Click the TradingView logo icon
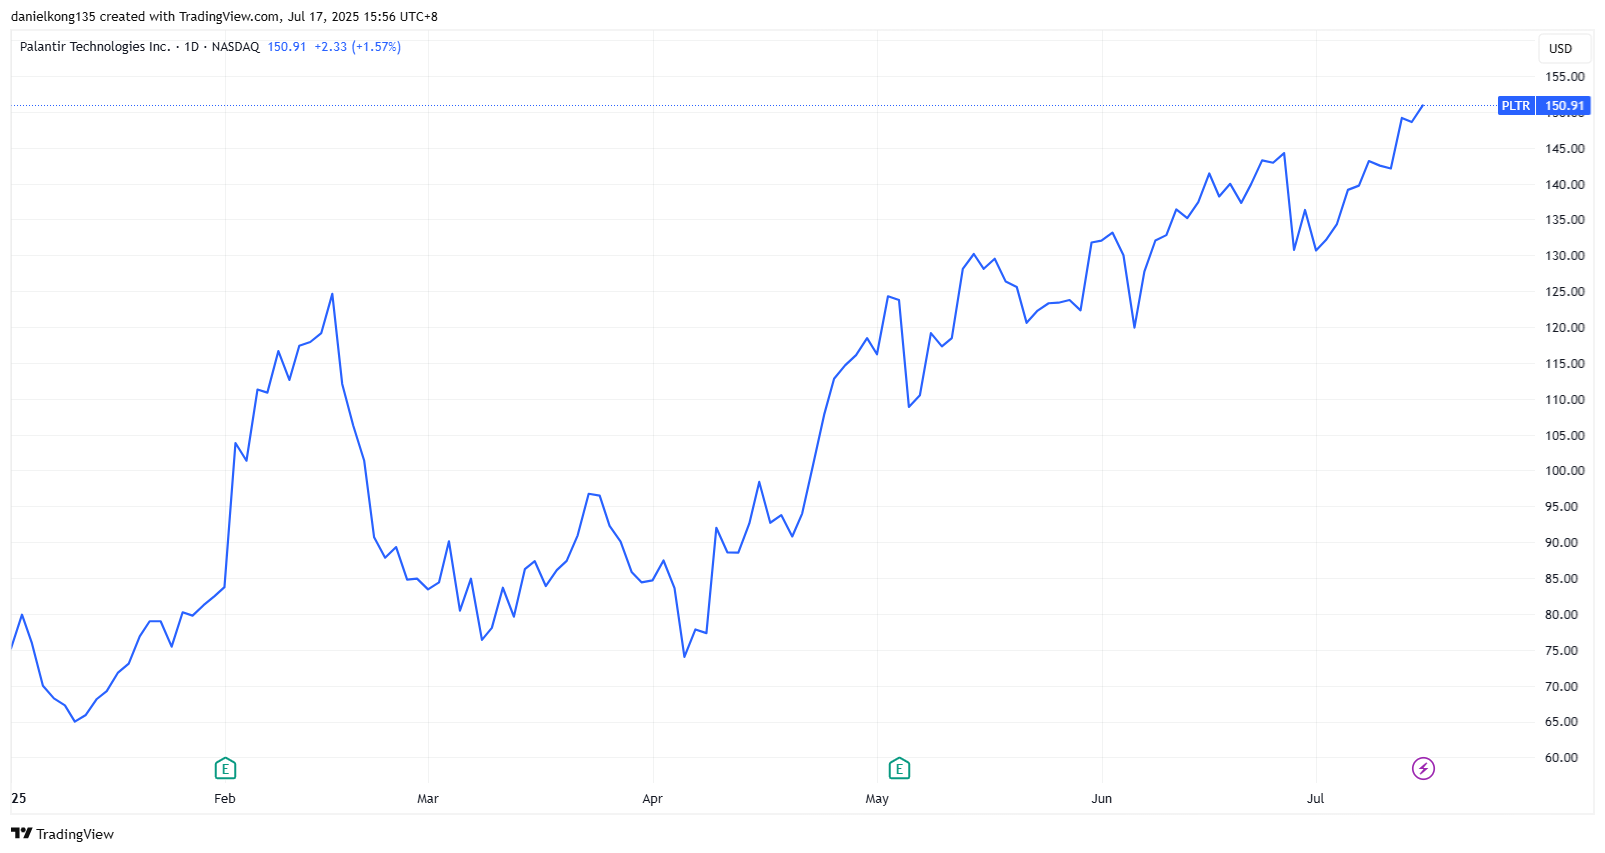 (x=21, y=834)
